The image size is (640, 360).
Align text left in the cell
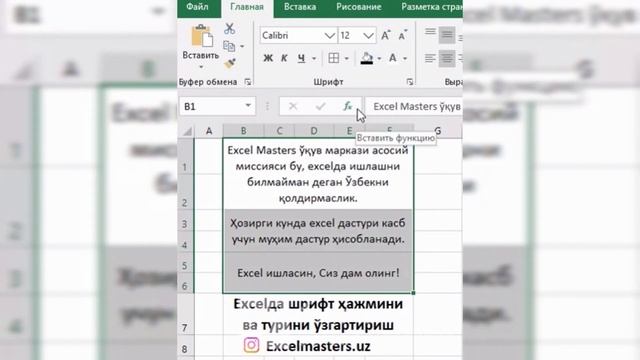pyautogui.click(x=430, y=58)
